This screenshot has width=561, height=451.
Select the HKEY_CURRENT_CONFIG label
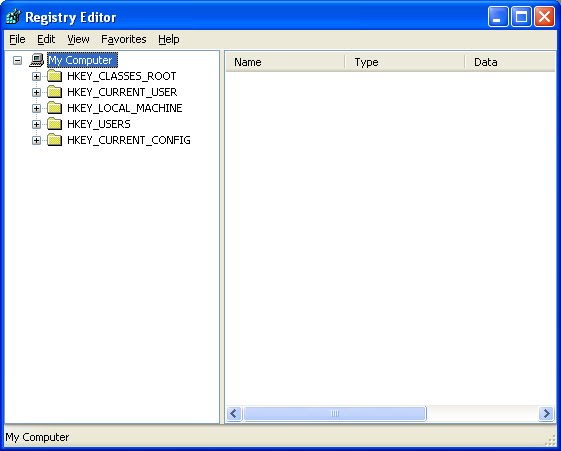129,140
